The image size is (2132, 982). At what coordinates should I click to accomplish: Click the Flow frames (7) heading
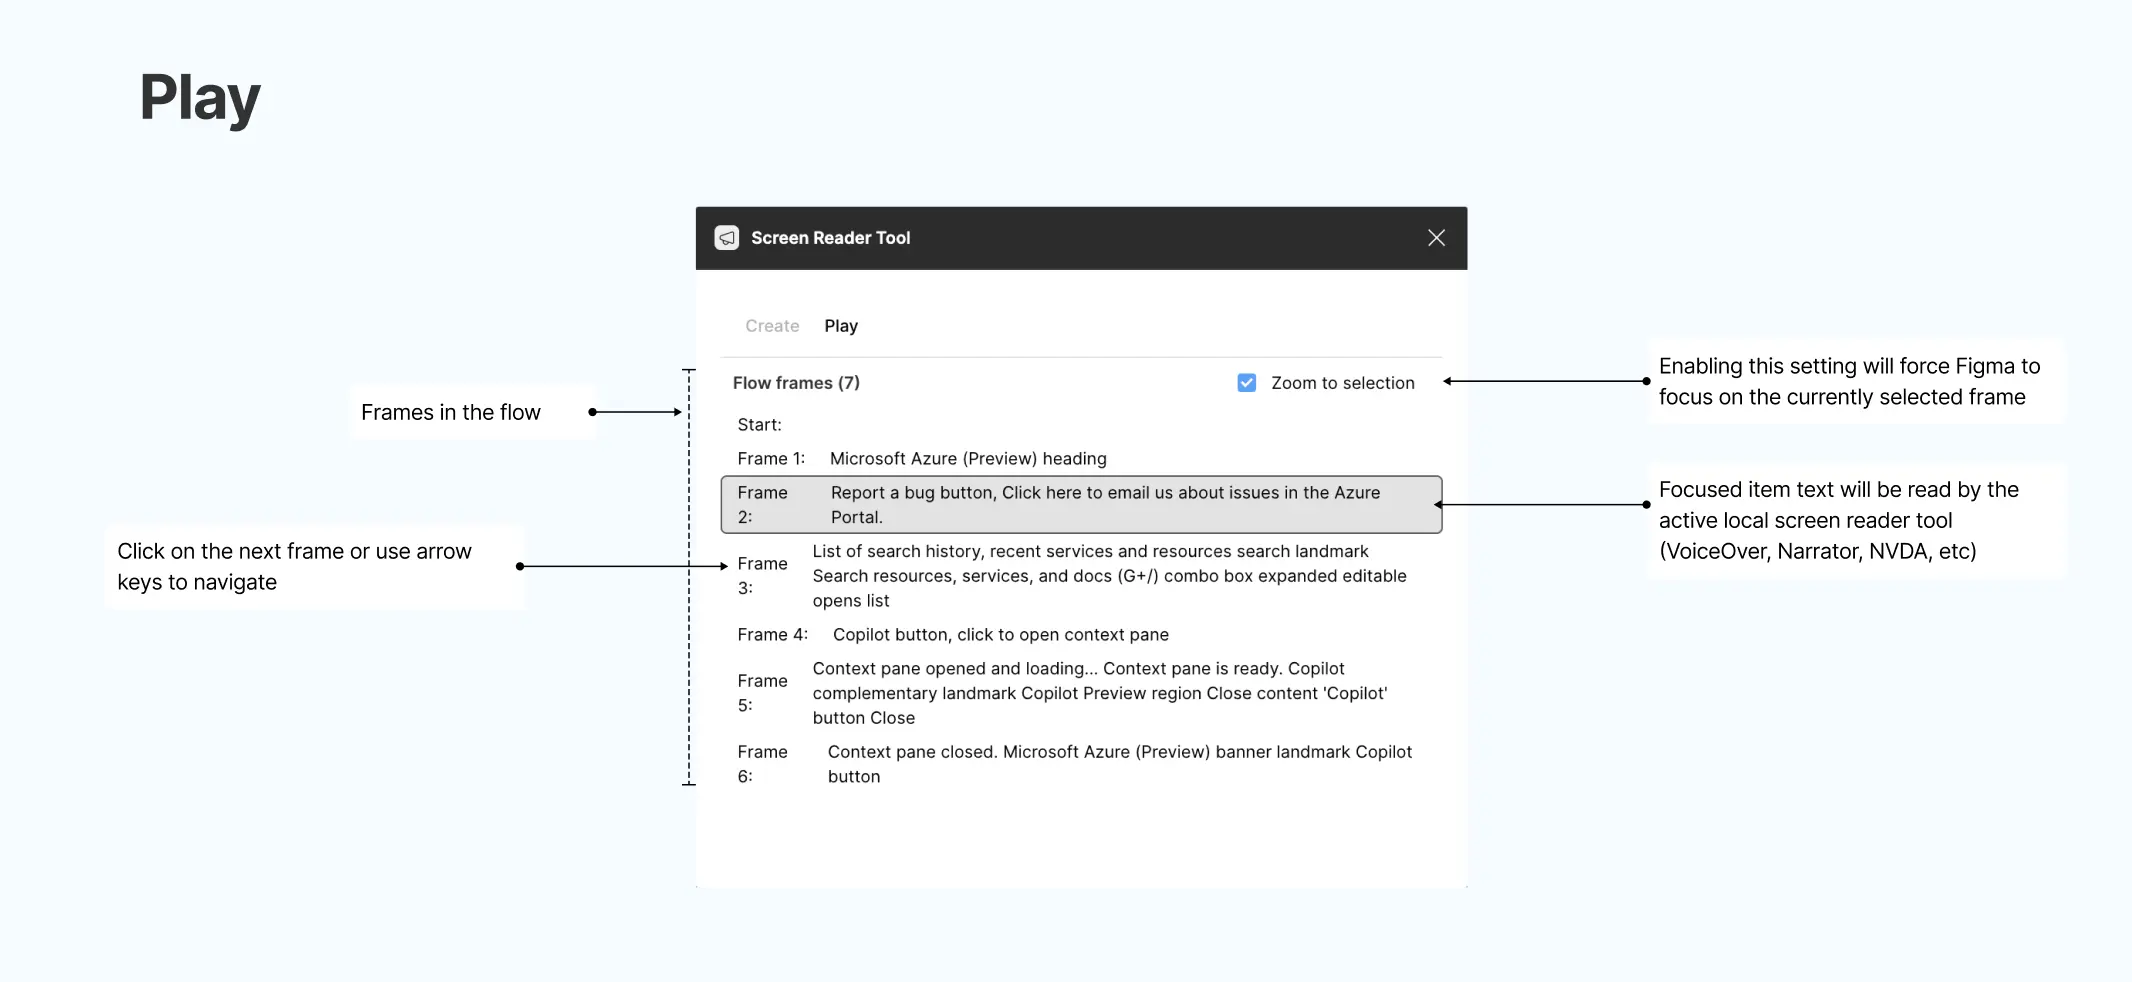(796, 382)
